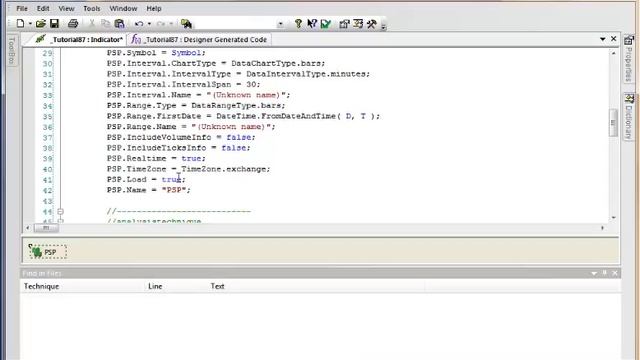Open the hammer tools icon

(371, 24)
